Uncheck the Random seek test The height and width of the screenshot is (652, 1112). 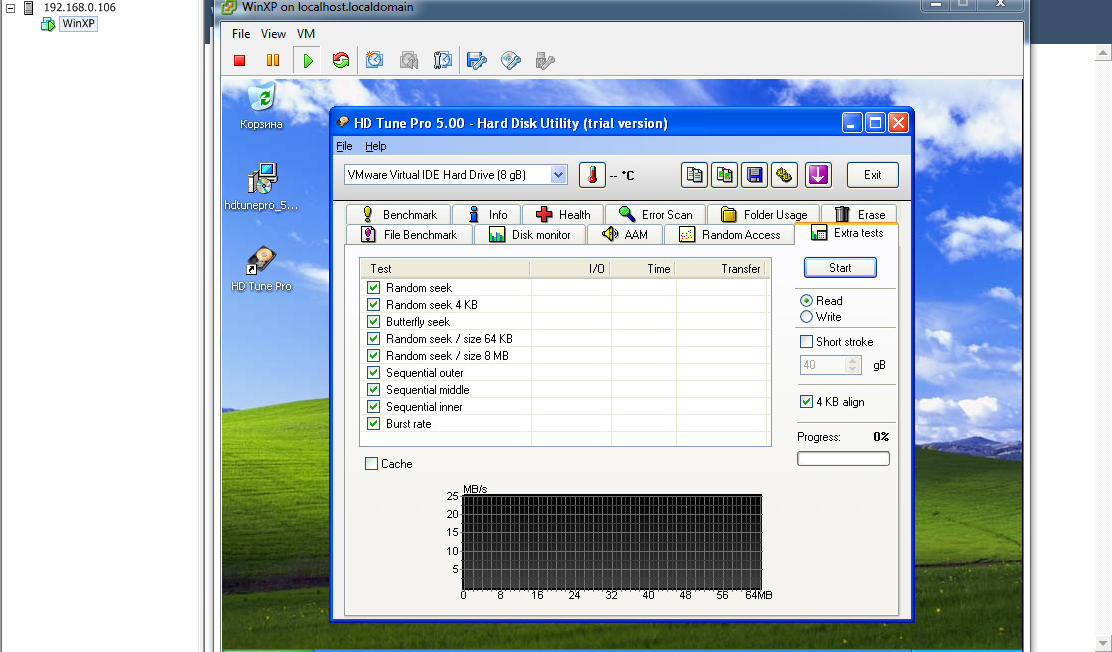[x=374, y=288]
